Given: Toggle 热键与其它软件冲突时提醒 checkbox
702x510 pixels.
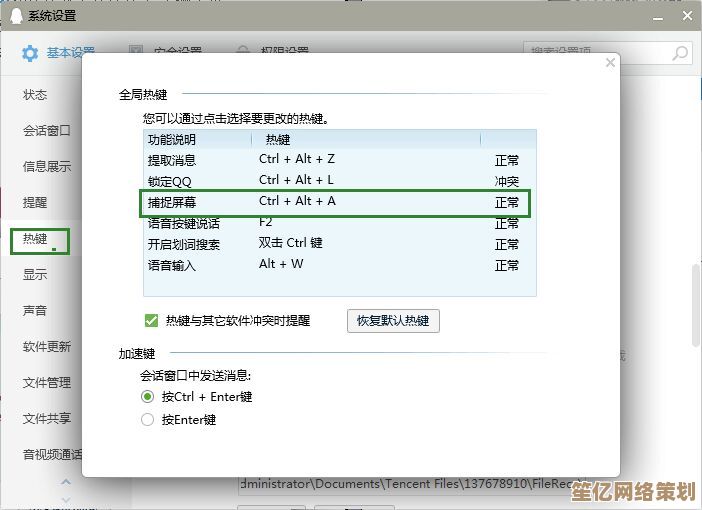Looking at the screenshot, I should pyautogui.click(x=152, y=321).
